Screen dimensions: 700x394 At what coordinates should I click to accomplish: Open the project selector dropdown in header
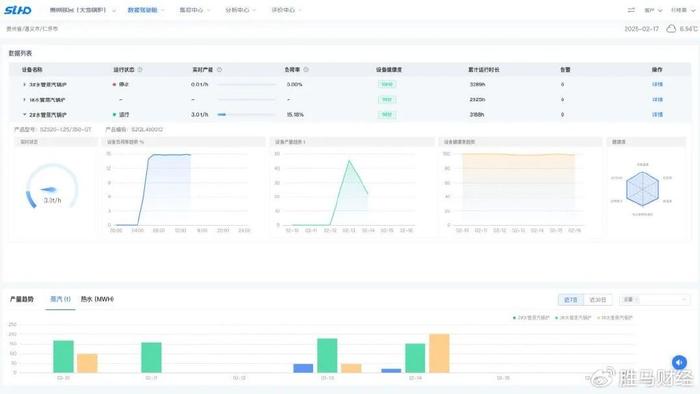coord(82,10)
